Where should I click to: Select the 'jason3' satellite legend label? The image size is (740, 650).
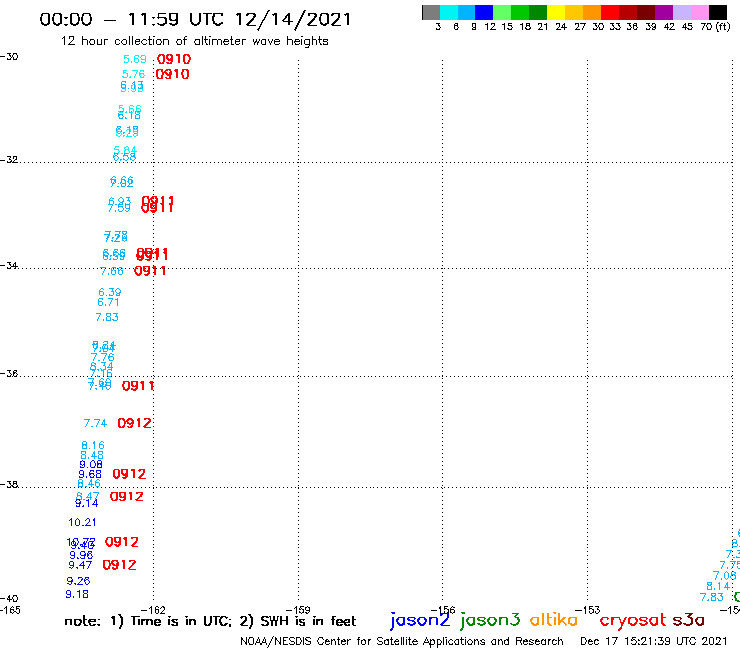tap(490, 620)
